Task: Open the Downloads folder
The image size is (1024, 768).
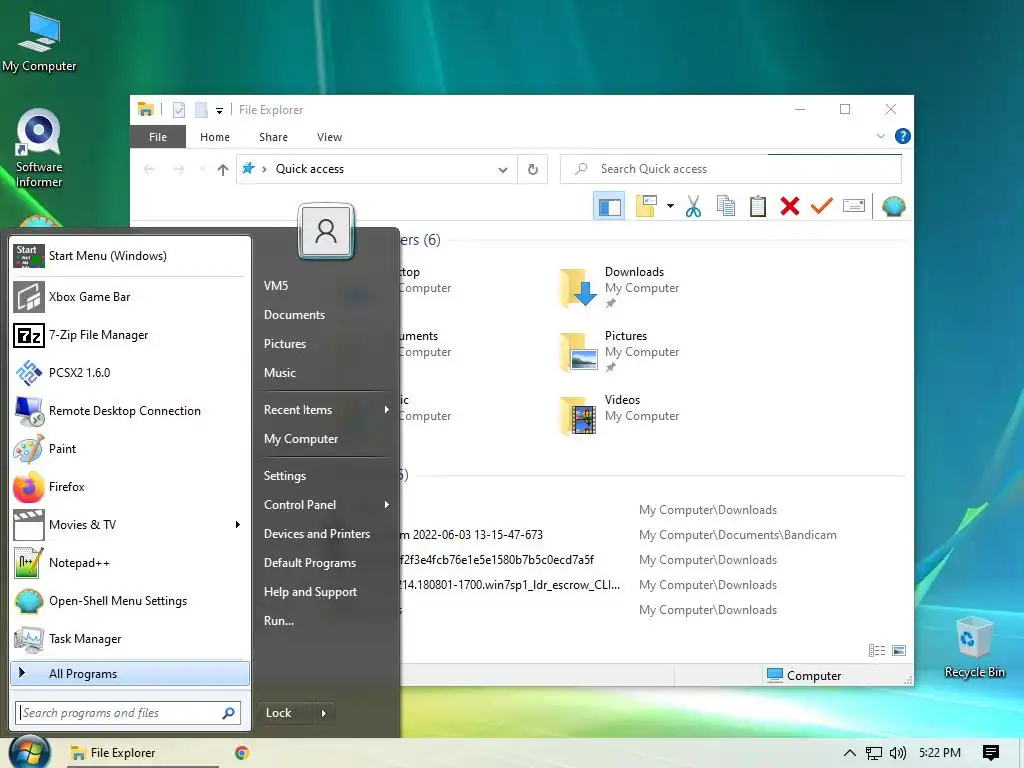Action: click(620, 287)
